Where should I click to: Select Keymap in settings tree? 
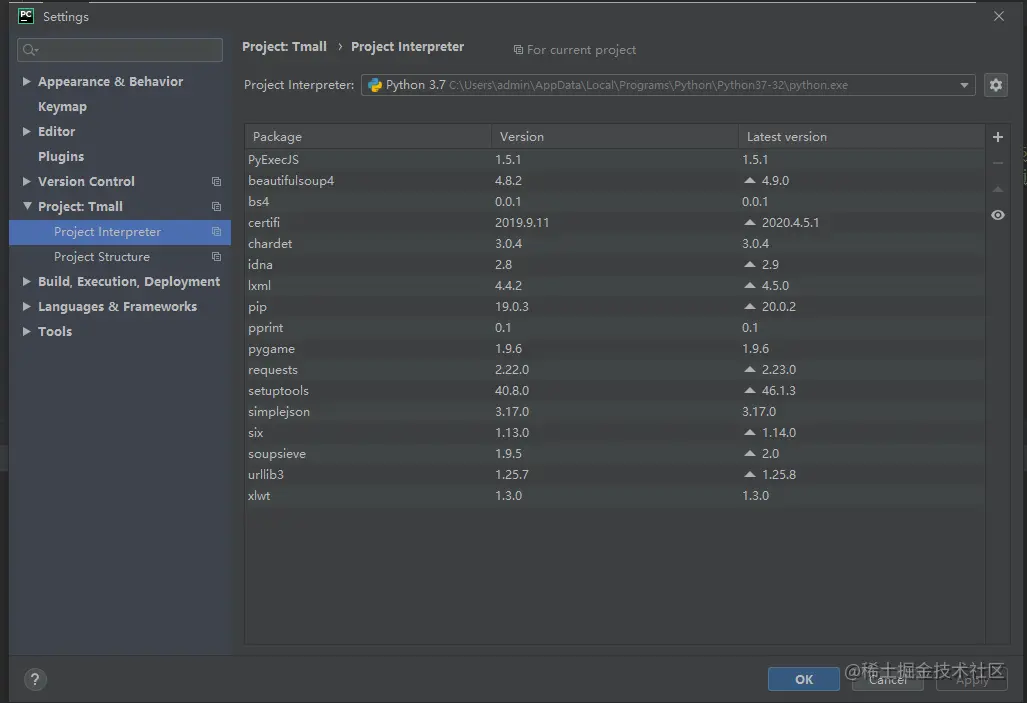62,106
